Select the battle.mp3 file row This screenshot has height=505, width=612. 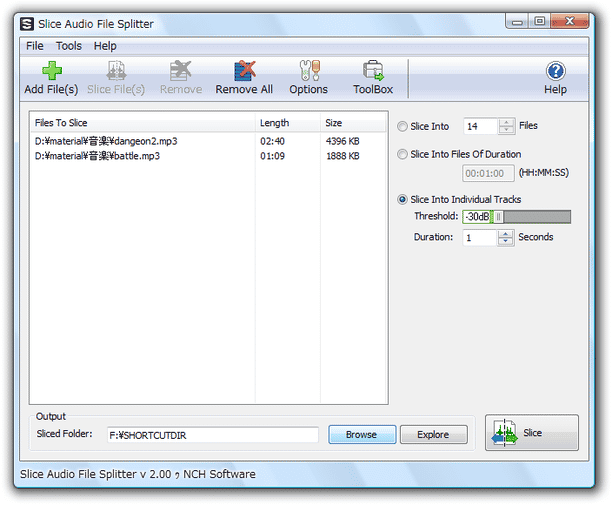click(x=209, y=156)
